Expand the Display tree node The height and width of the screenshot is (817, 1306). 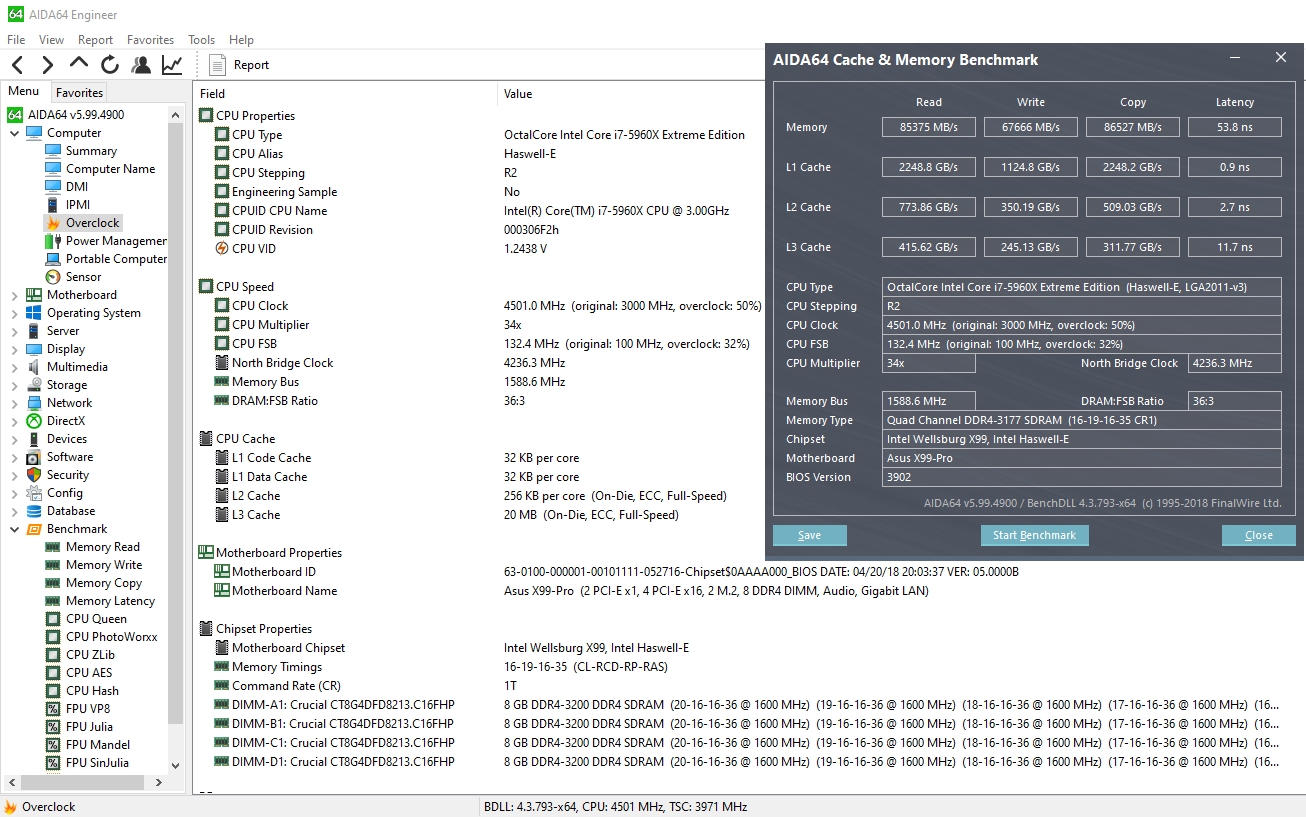click(15, 349)
